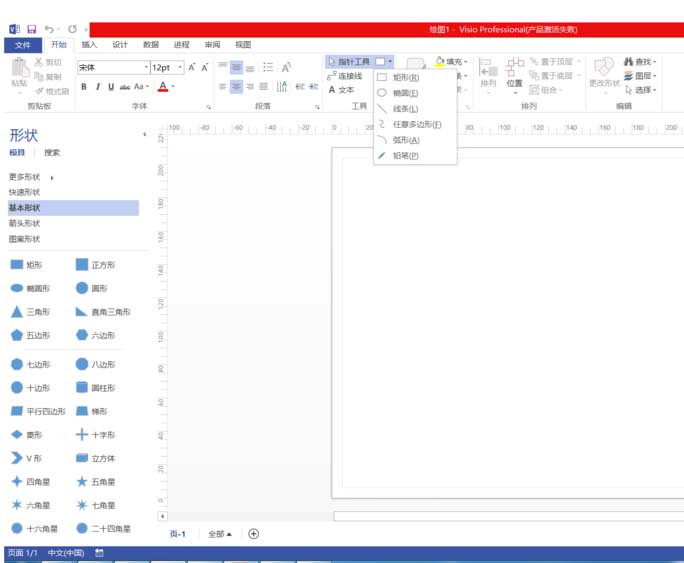Open the 箭头形状 arrow shapes stencil

[x=25, y=224]
